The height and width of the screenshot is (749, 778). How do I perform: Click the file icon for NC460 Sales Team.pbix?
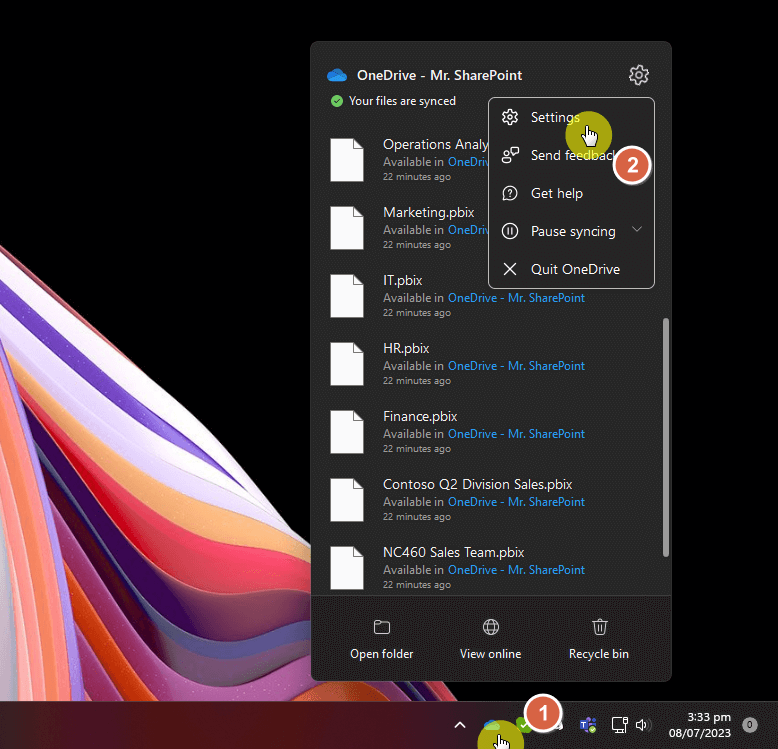pyautogui.click(x=347, y=567)
